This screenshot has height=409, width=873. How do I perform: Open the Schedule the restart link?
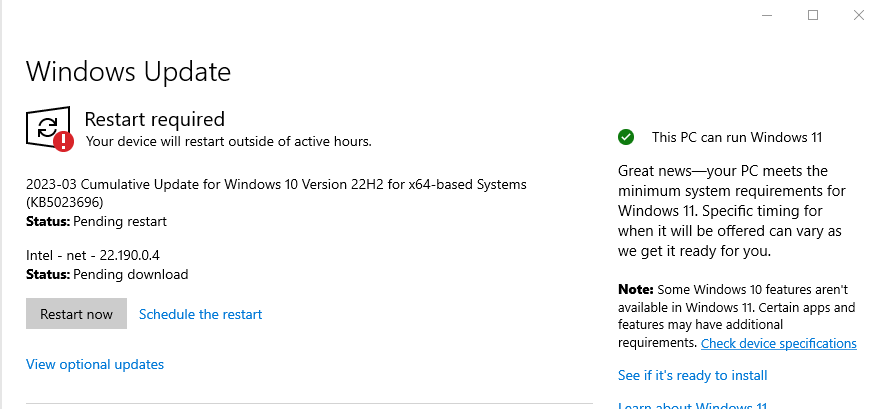click(200, 314)
